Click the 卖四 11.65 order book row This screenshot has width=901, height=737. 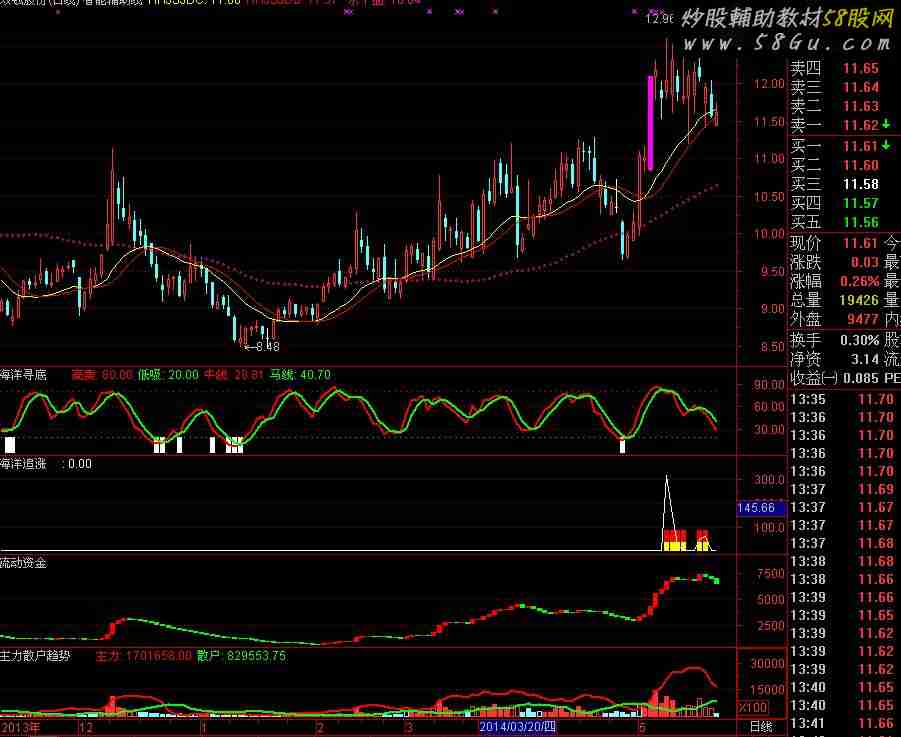point(834,69)
